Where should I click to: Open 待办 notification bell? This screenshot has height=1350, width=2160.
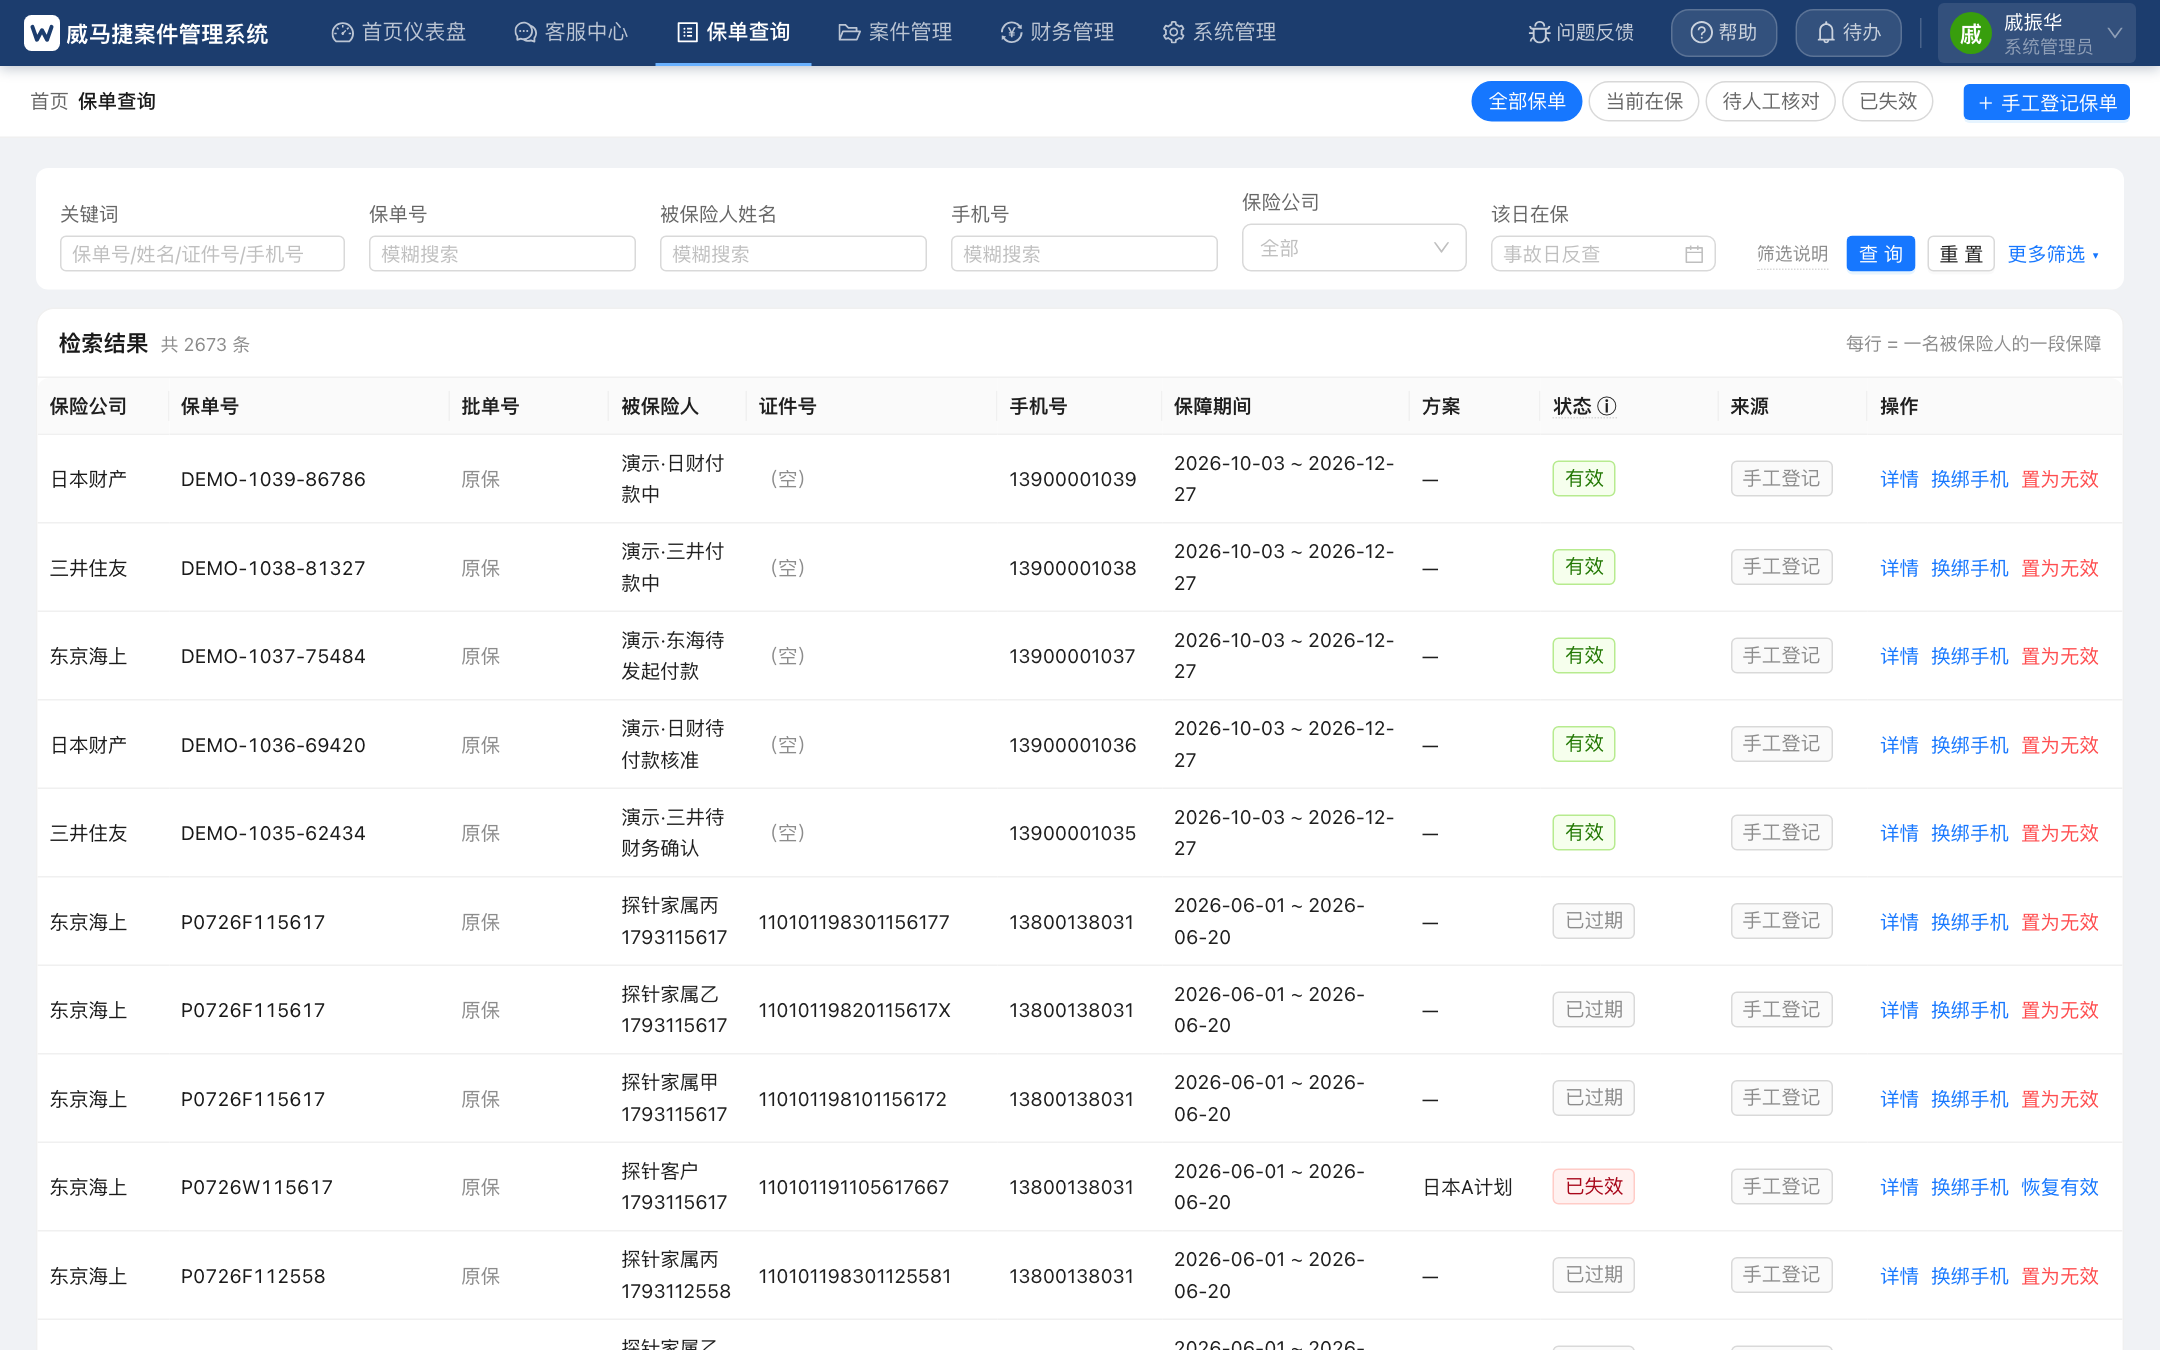tap(1848, 33)
